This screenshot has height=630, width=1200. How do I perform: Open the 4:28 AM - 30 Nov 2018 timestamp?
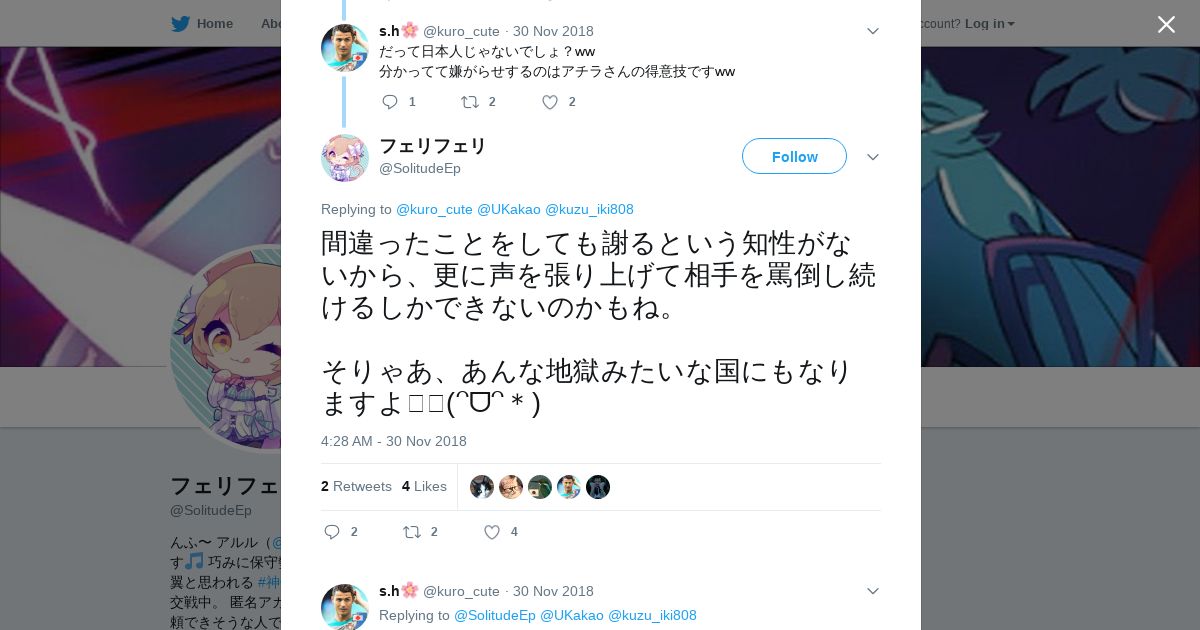394,441
